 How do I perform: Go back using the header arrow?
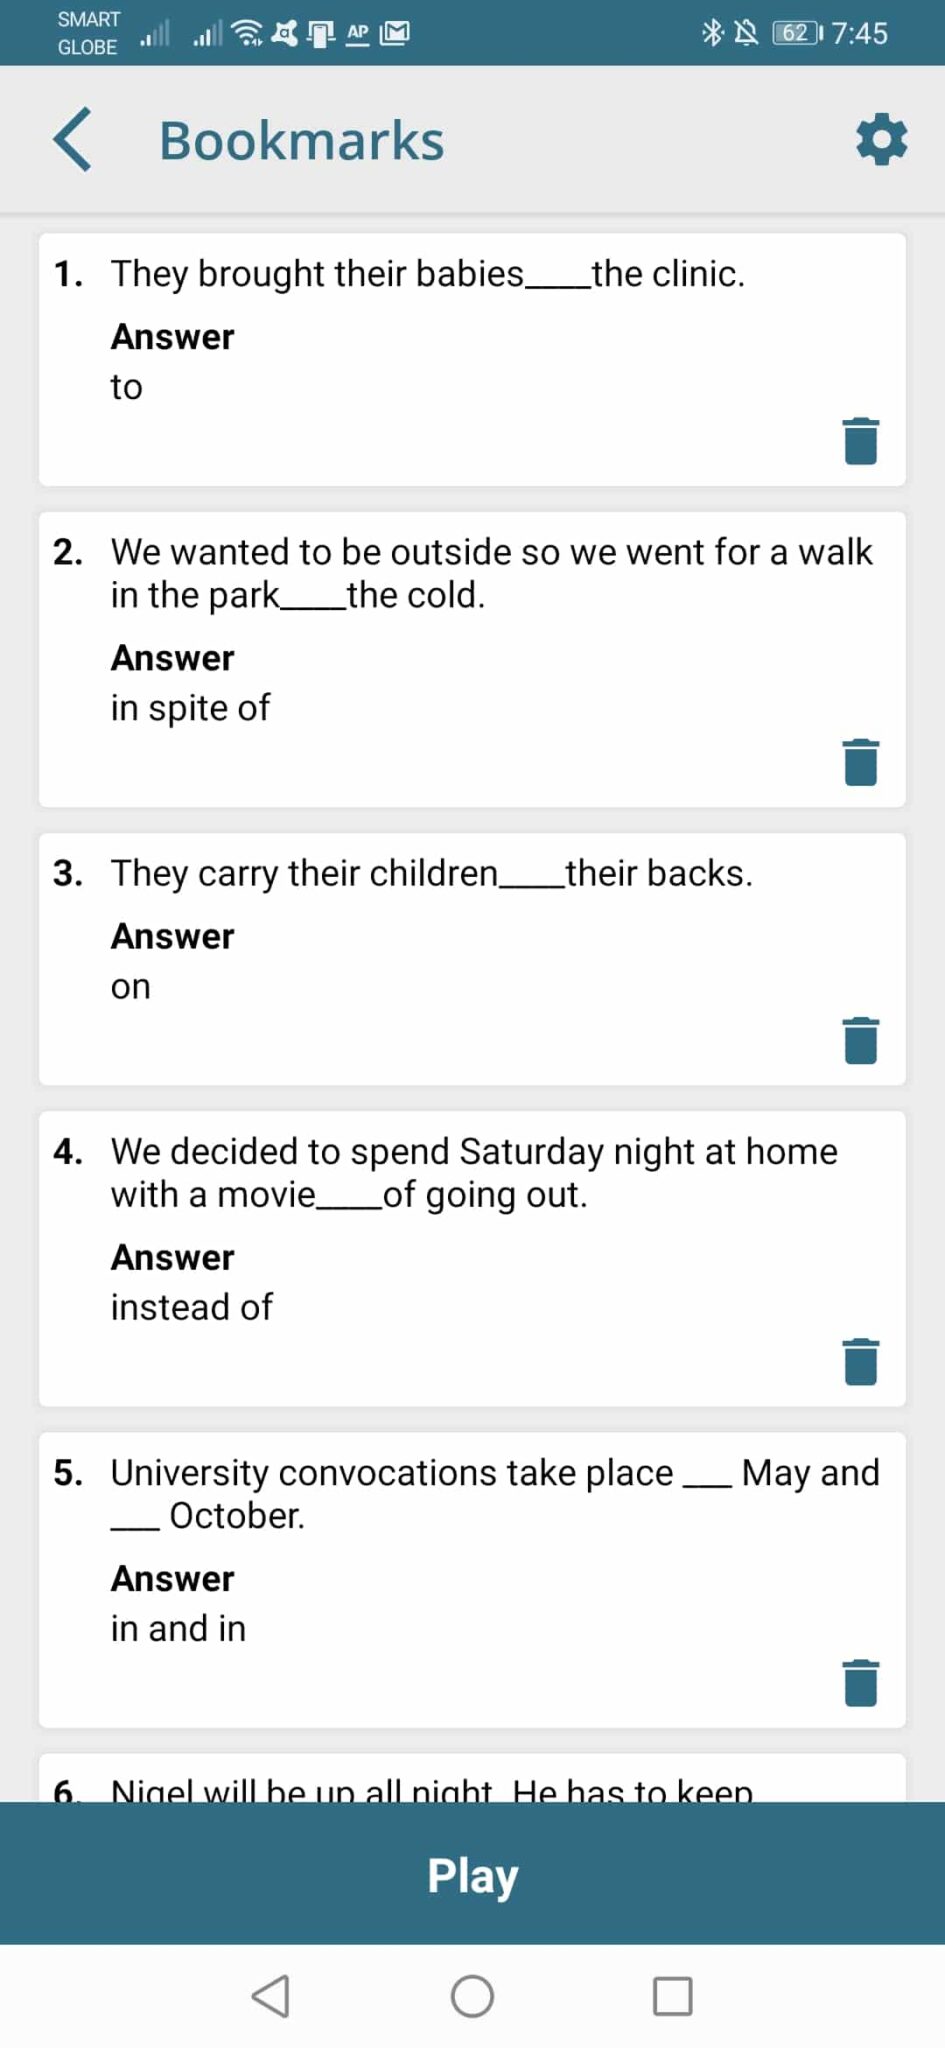[x=72, y=140]
